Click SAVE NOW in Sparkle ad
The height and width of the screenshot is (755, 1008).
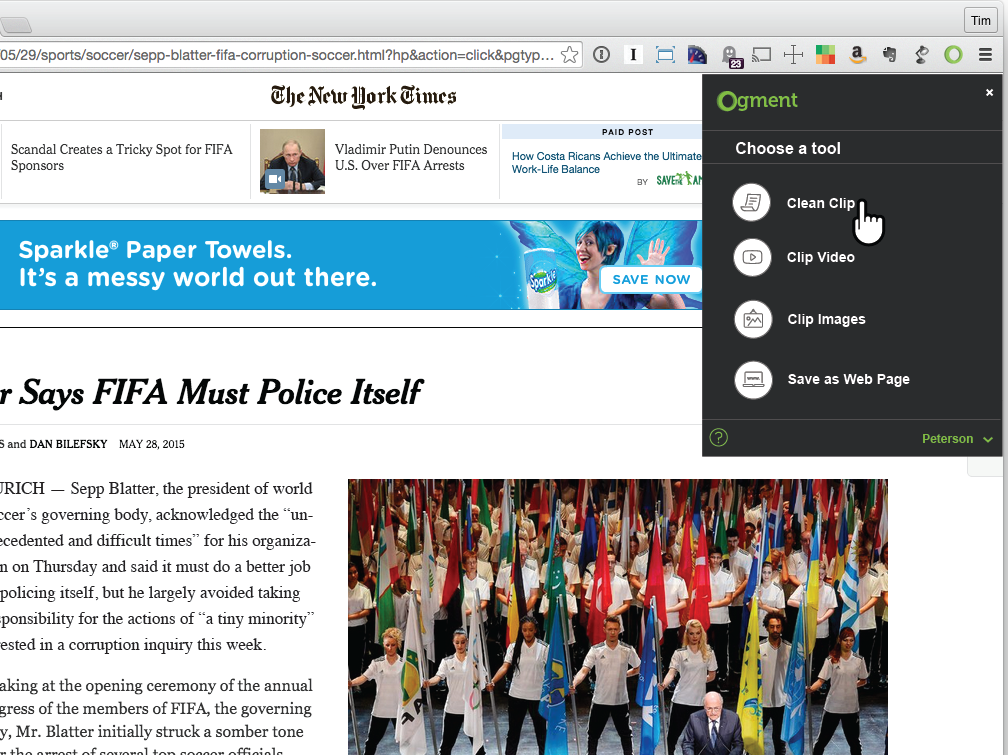651,279
